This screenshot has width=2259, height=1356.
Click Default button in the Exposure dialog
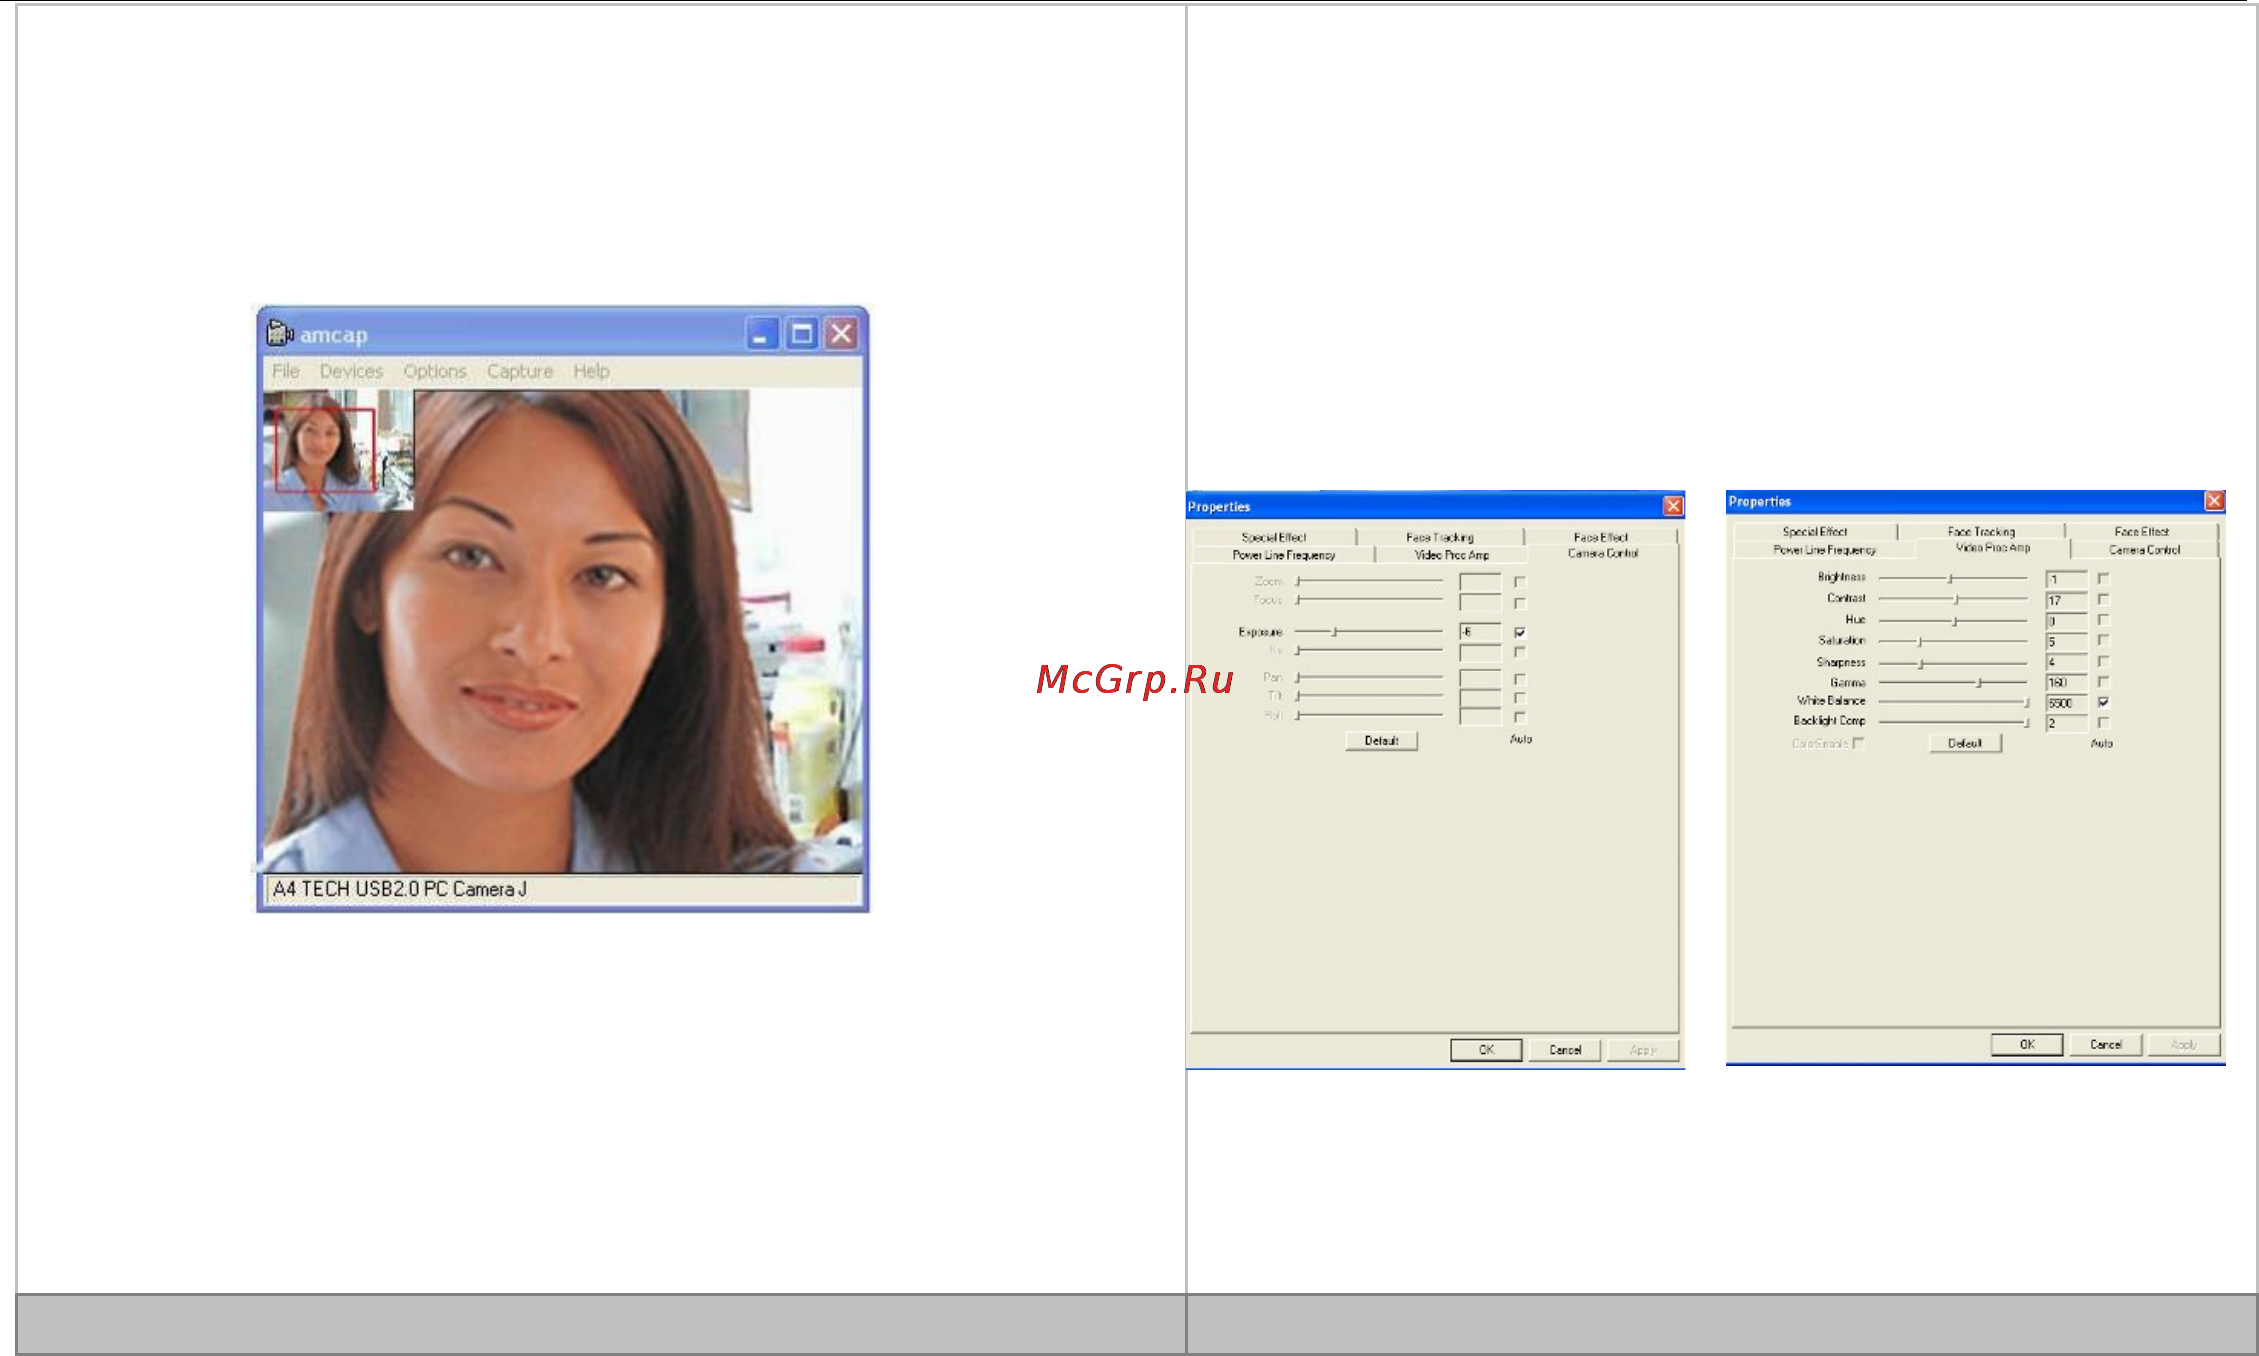1381,741
